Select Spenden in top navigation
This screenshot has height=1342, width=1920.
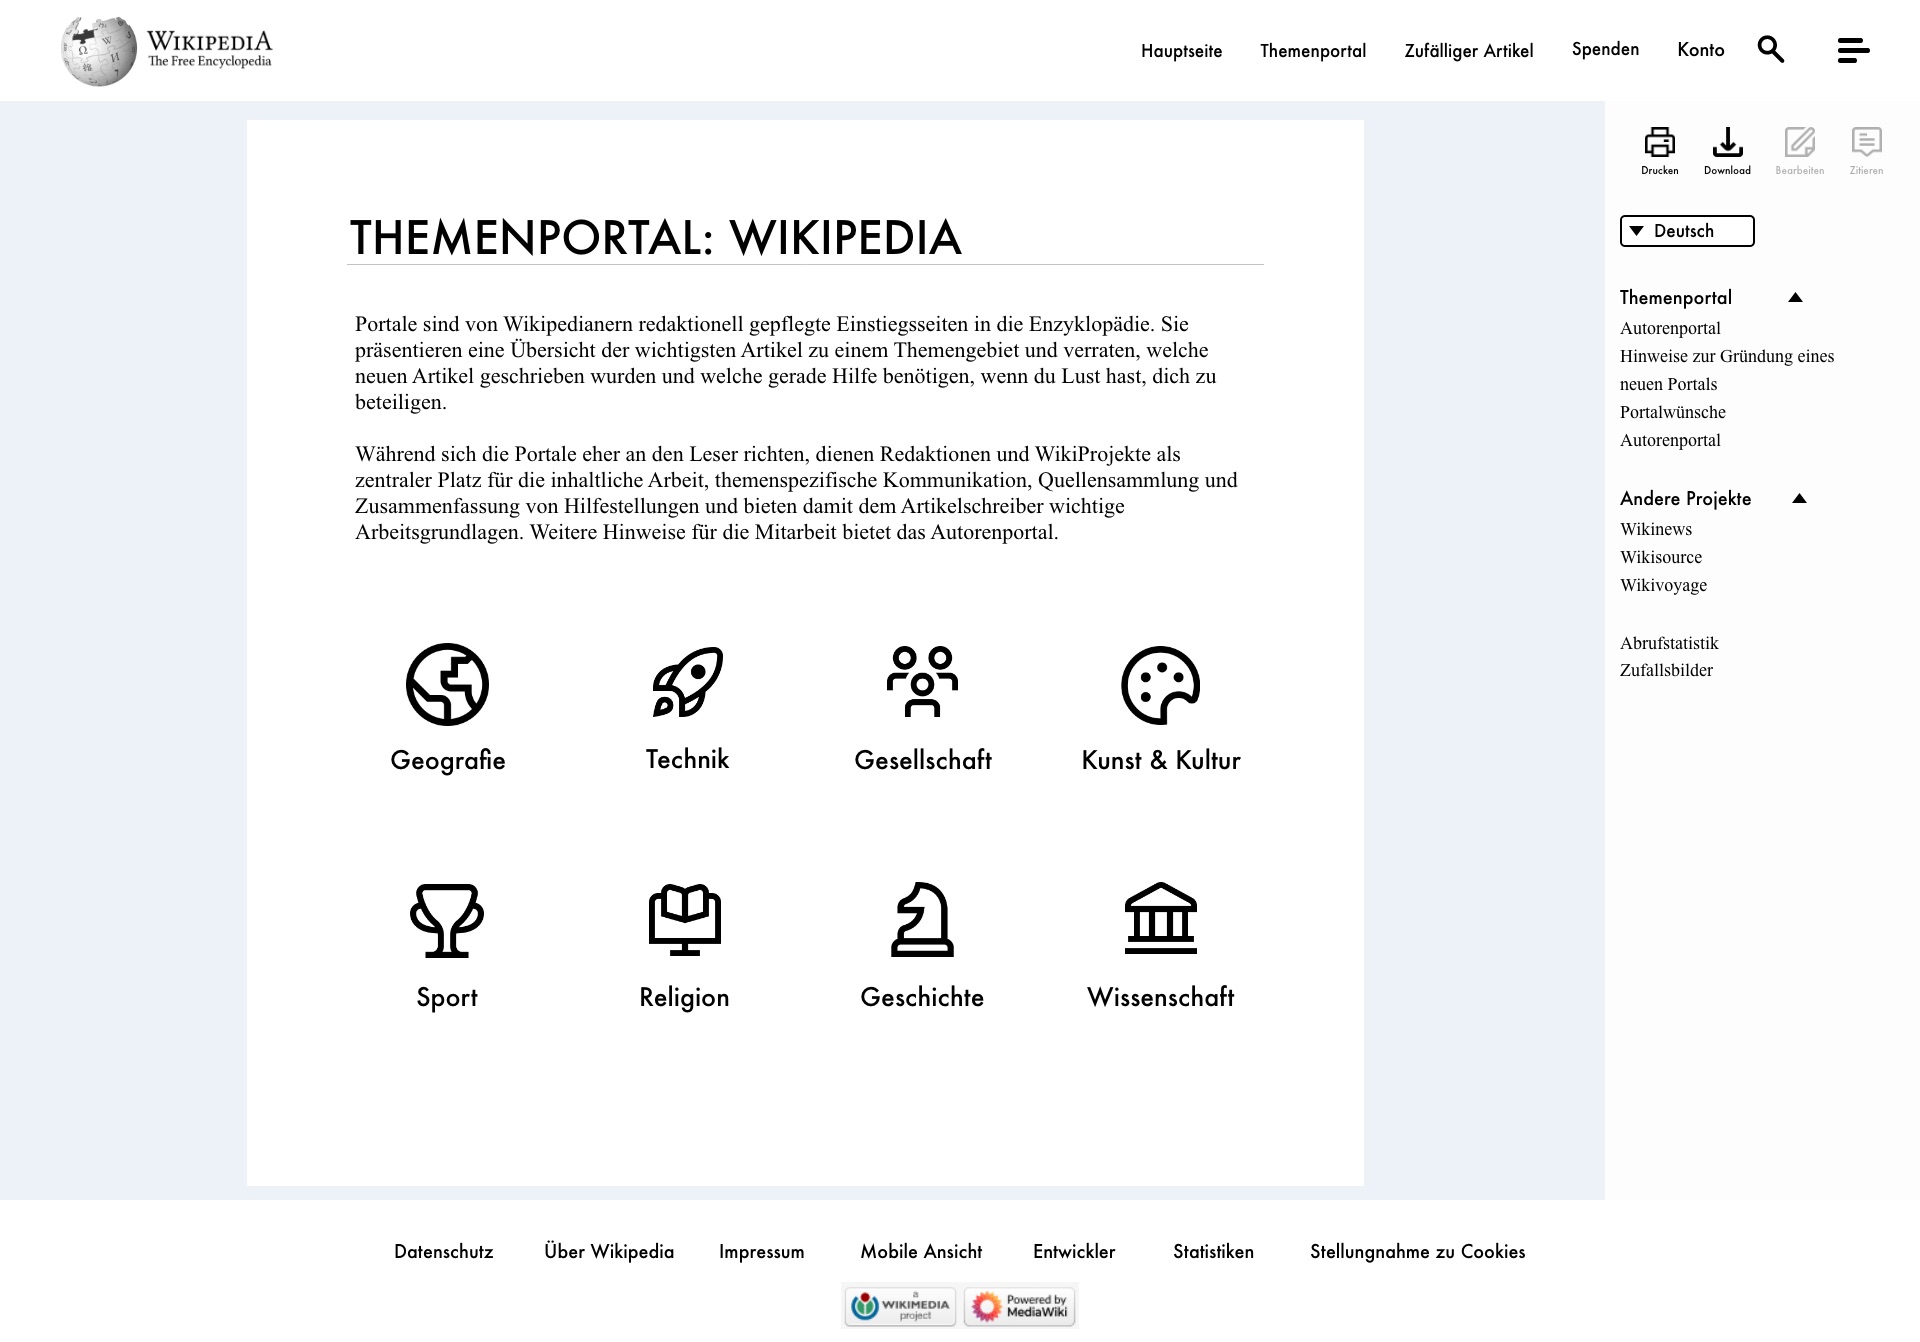(x=1605, y=49)
